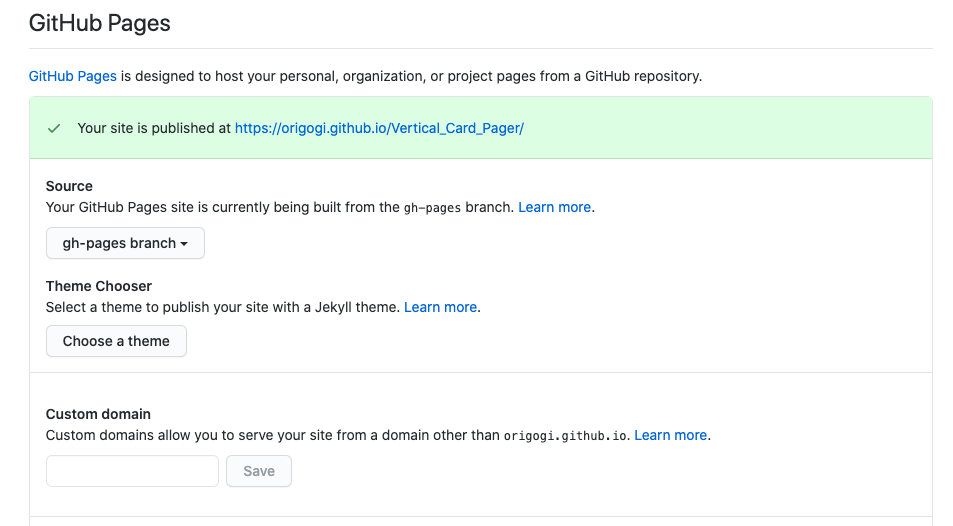Visit published site URL origogi.github.io/Vertical_Card_Pager
The height and width of the screenshot is (526, 953).
tap(379, 128)
